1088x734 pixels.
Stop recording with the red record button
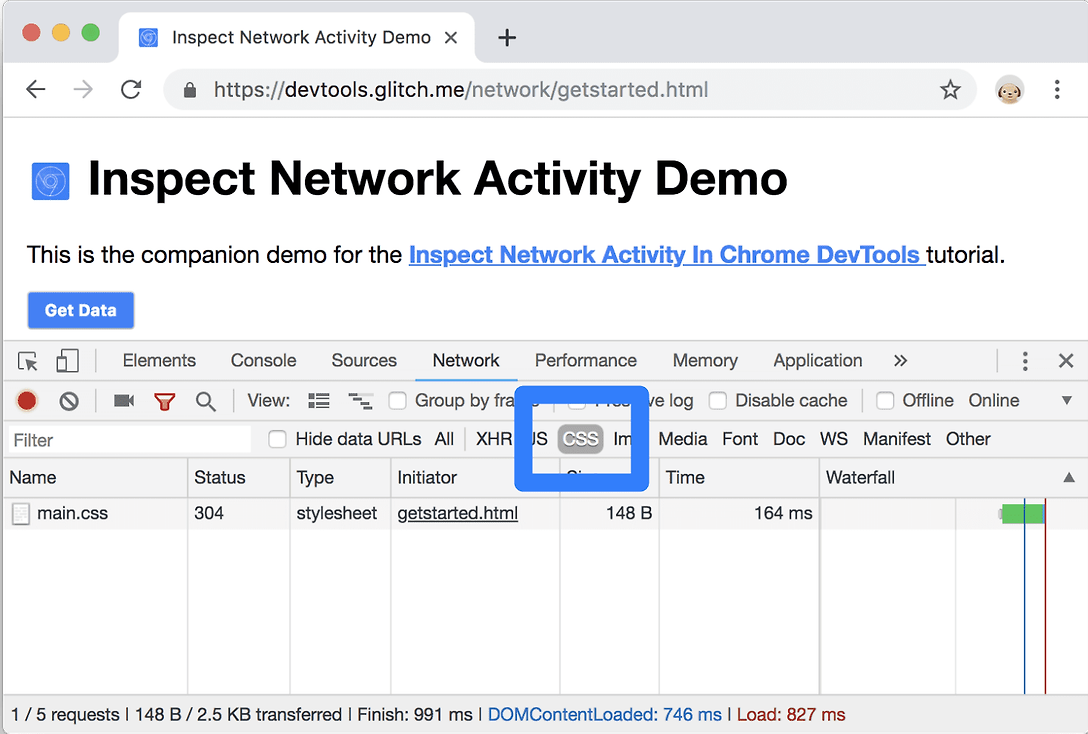(x=27, y=401)
